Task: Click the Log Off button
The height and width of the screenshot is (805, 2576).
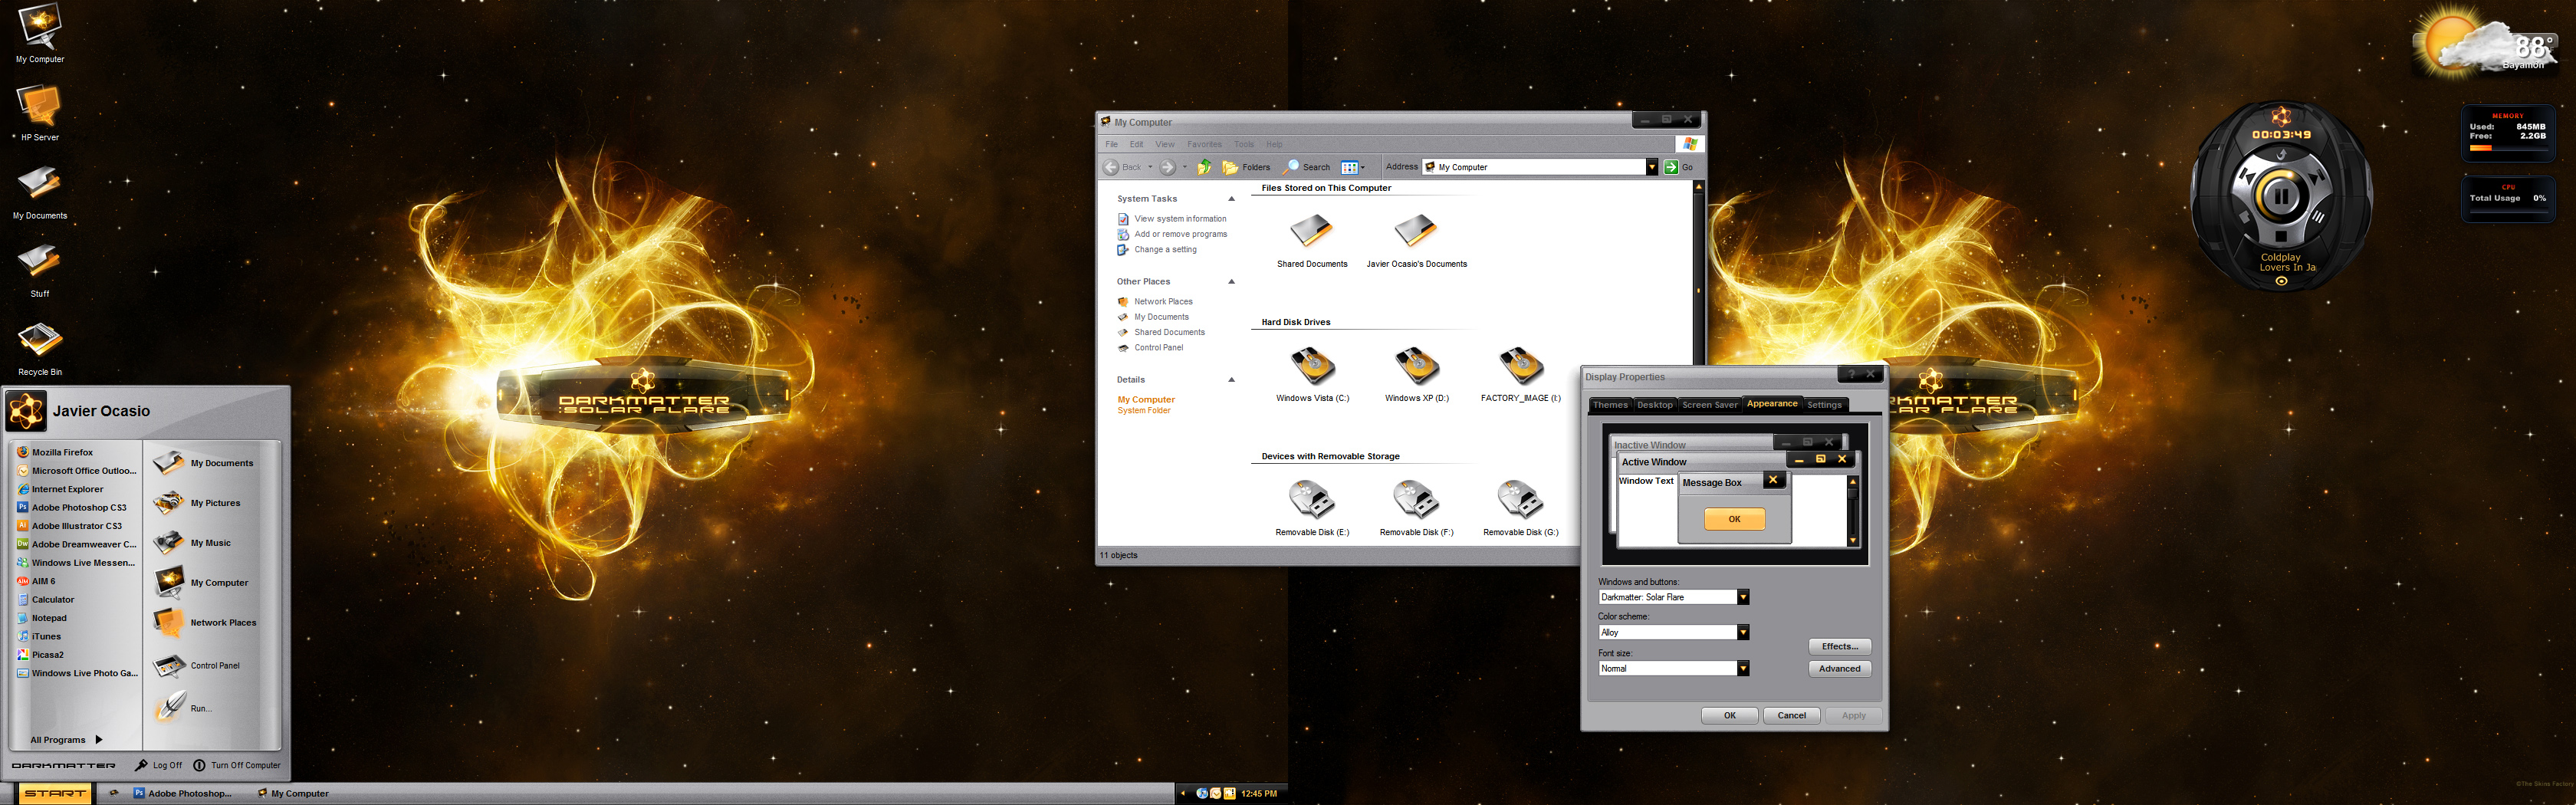Action: tap(159, 765)
